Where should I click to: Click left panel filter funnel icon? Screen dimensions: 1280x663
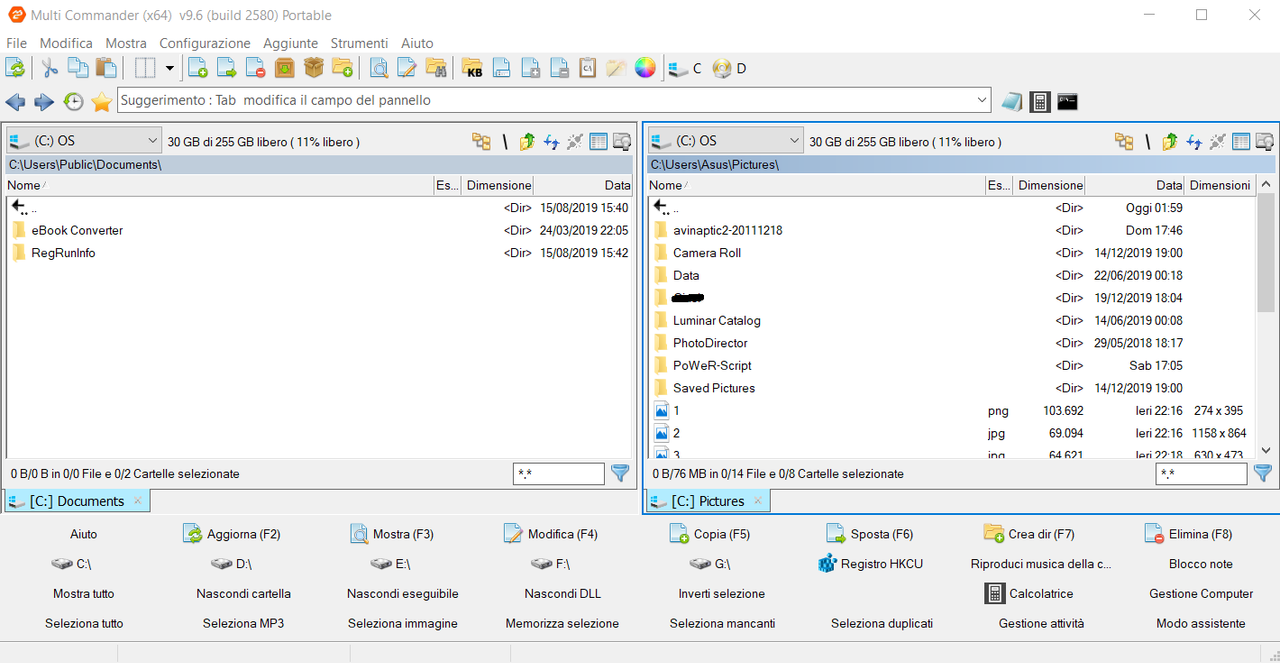619,473
